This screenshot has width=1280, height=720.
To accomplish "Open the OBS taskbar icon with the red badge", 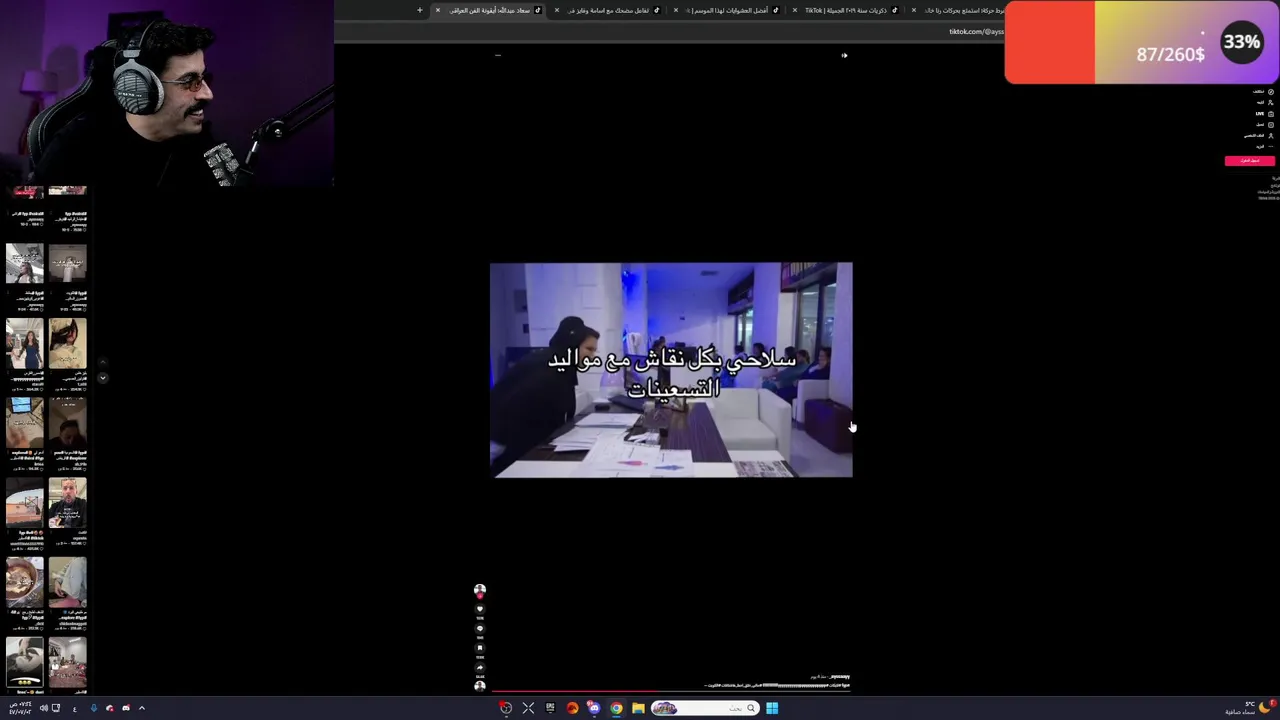I will click(x=506, y=708).
